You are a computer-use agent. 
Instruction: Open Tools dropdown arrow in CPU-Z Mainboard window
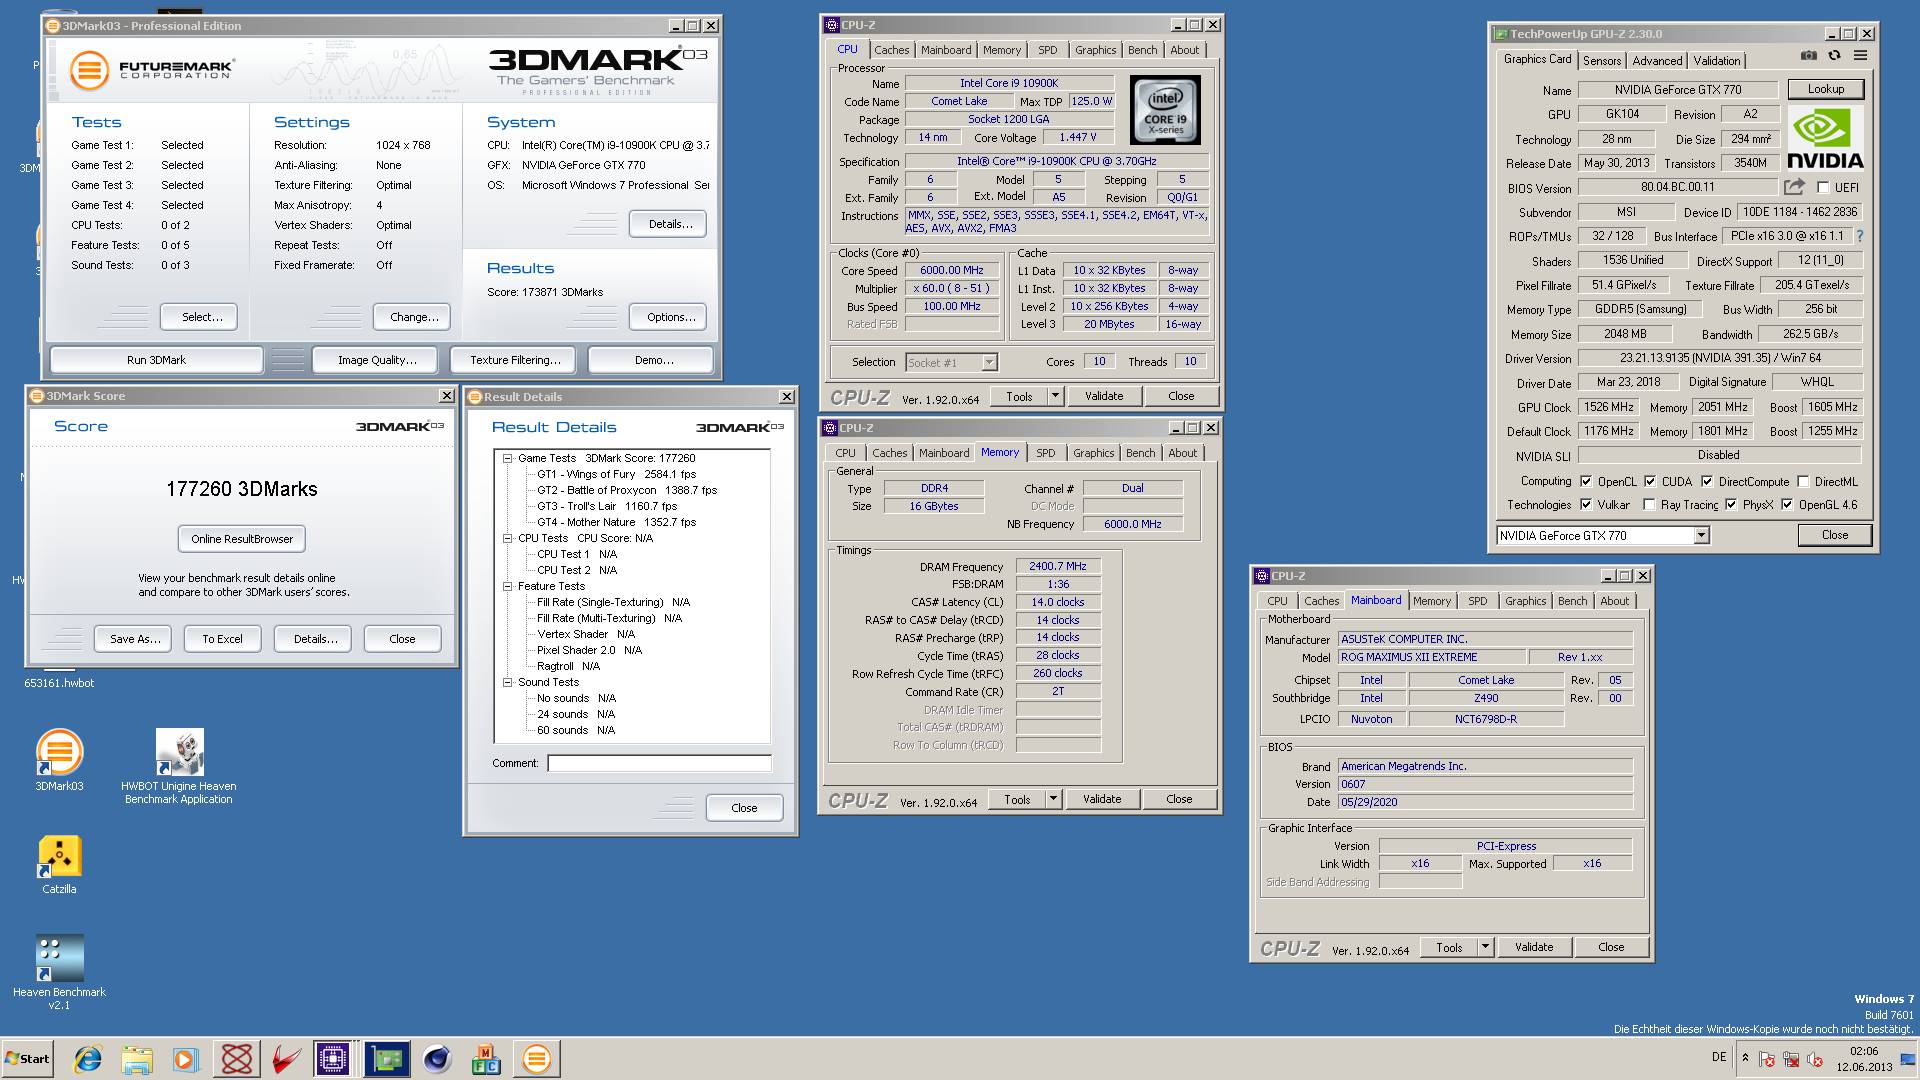[1485, 947]
